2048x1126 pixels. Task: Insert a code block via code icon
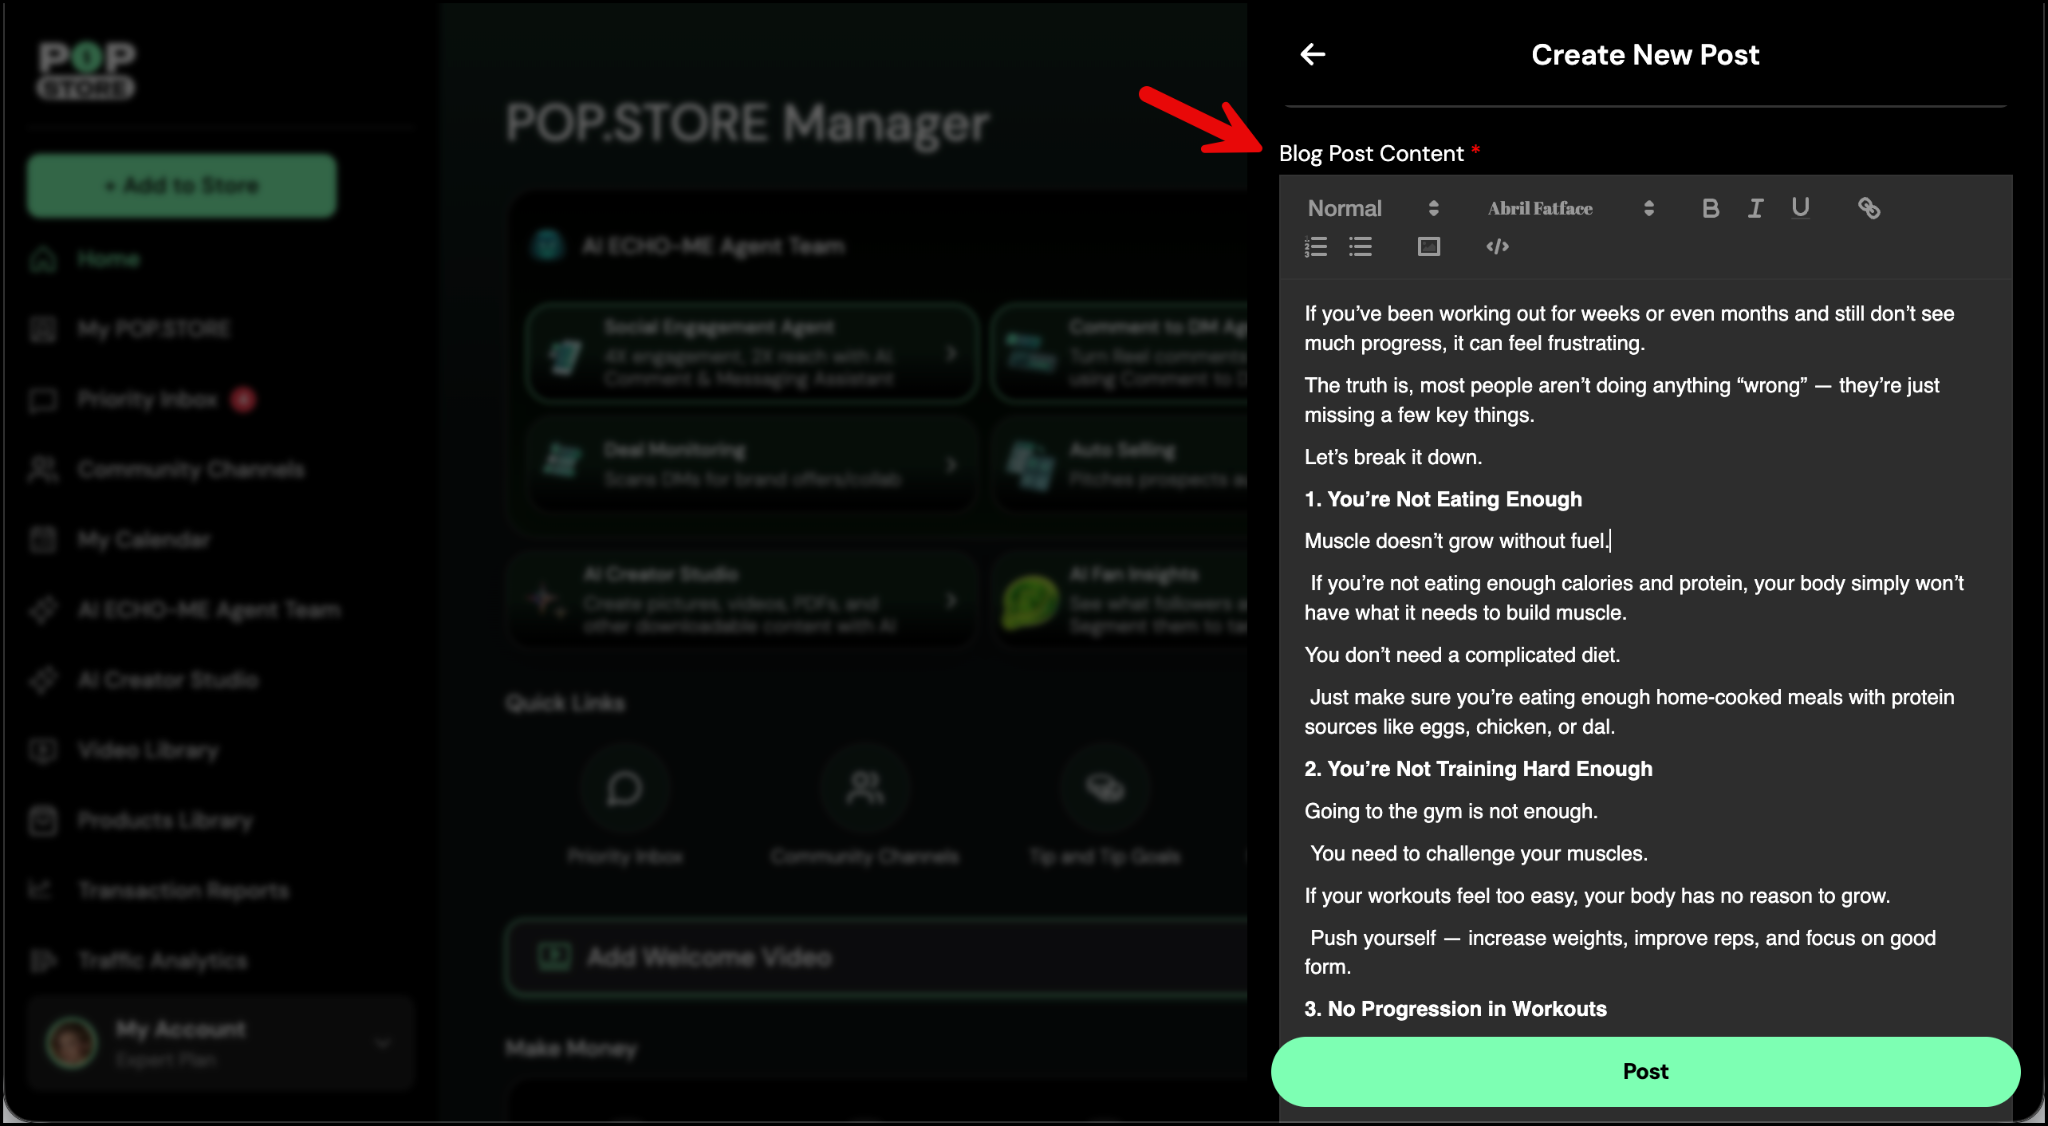(x=1497, y=247)
